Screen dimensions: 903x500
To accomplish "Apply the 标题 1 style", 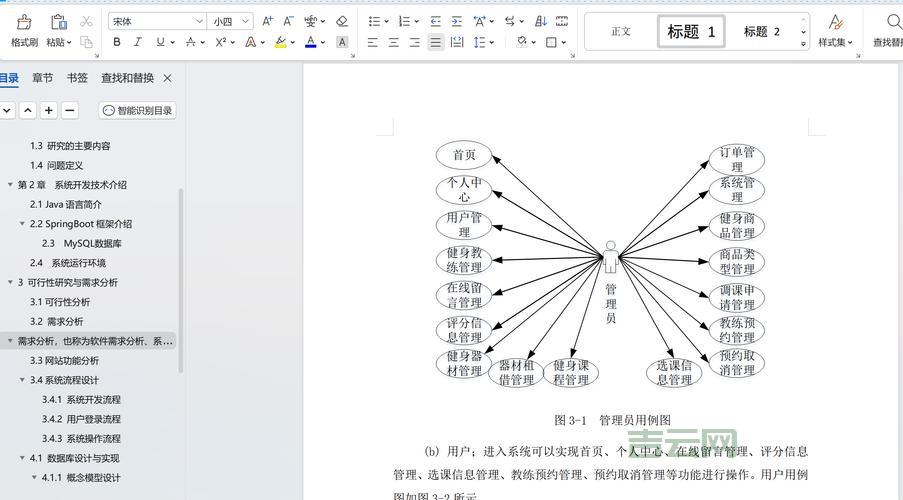I will 691,31.
